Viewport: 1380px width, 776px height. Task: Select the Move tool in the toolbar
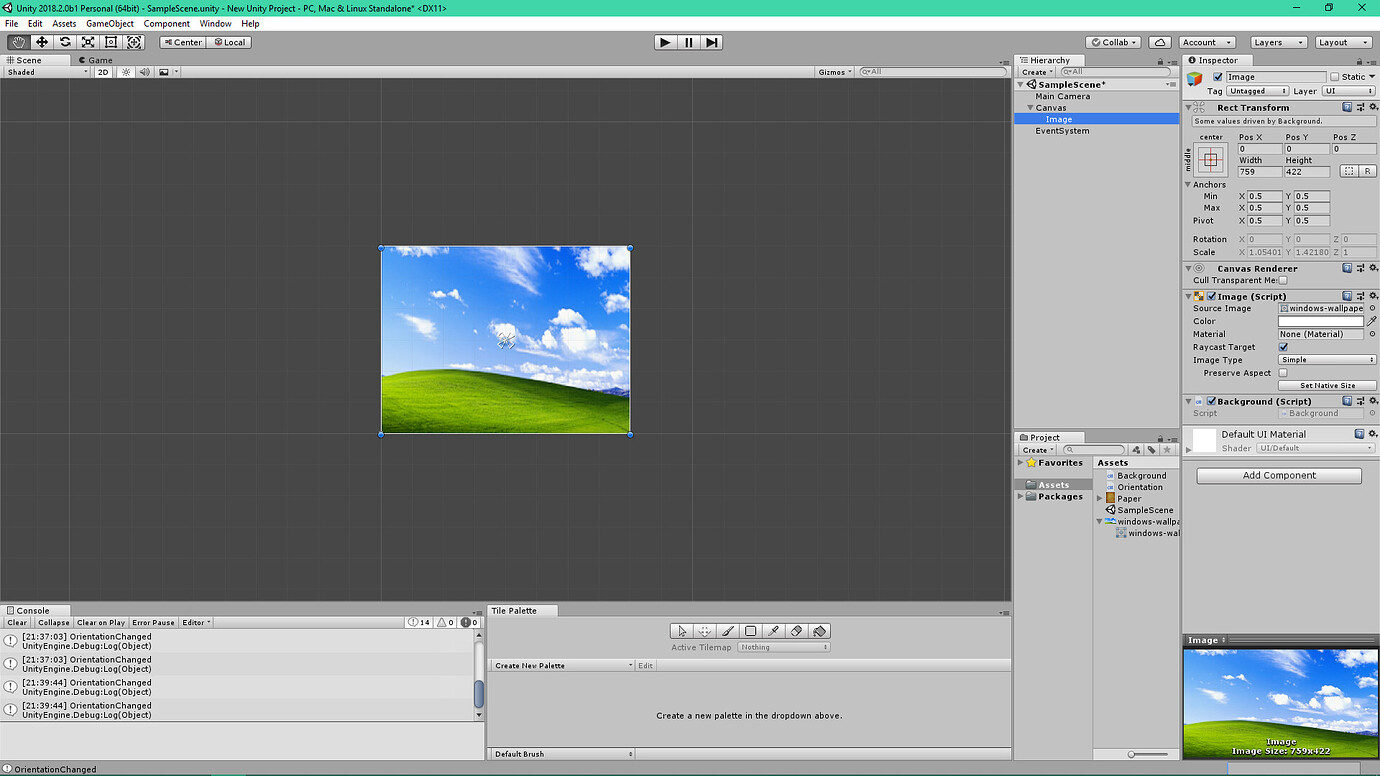click(41, 42)
